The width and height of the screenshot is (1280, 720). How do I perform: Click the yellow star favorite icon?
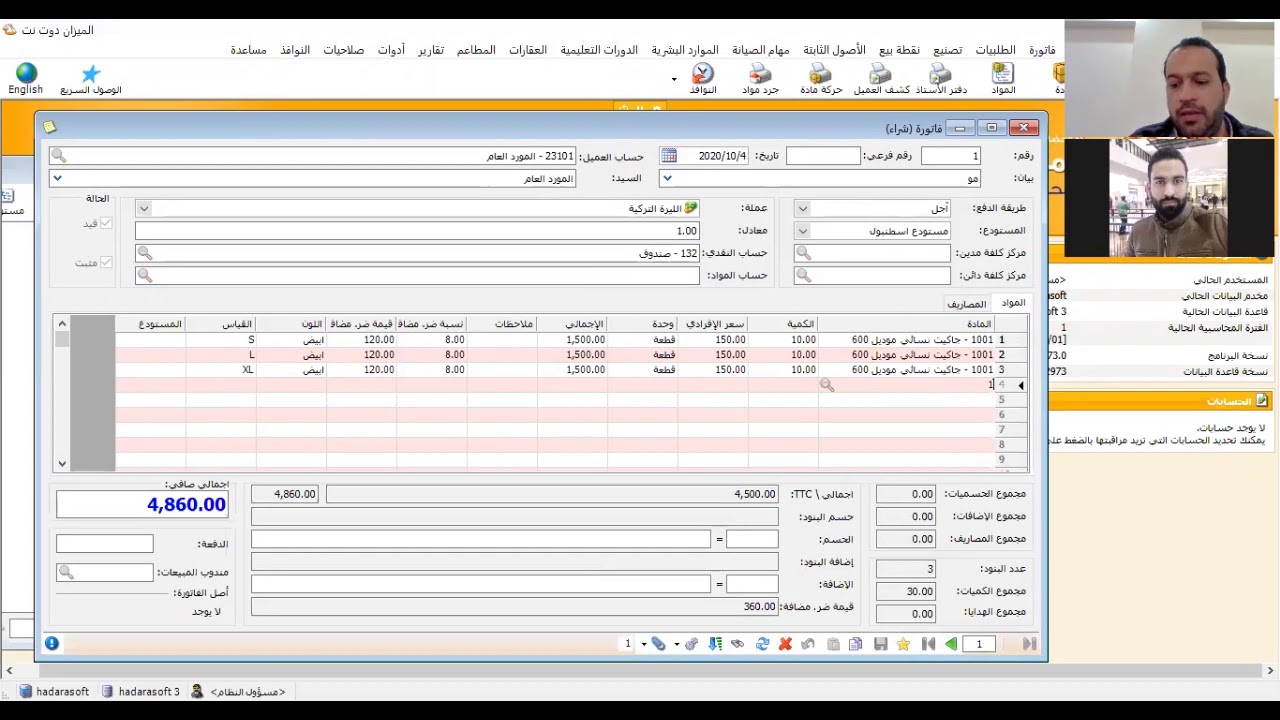[903, 644]
